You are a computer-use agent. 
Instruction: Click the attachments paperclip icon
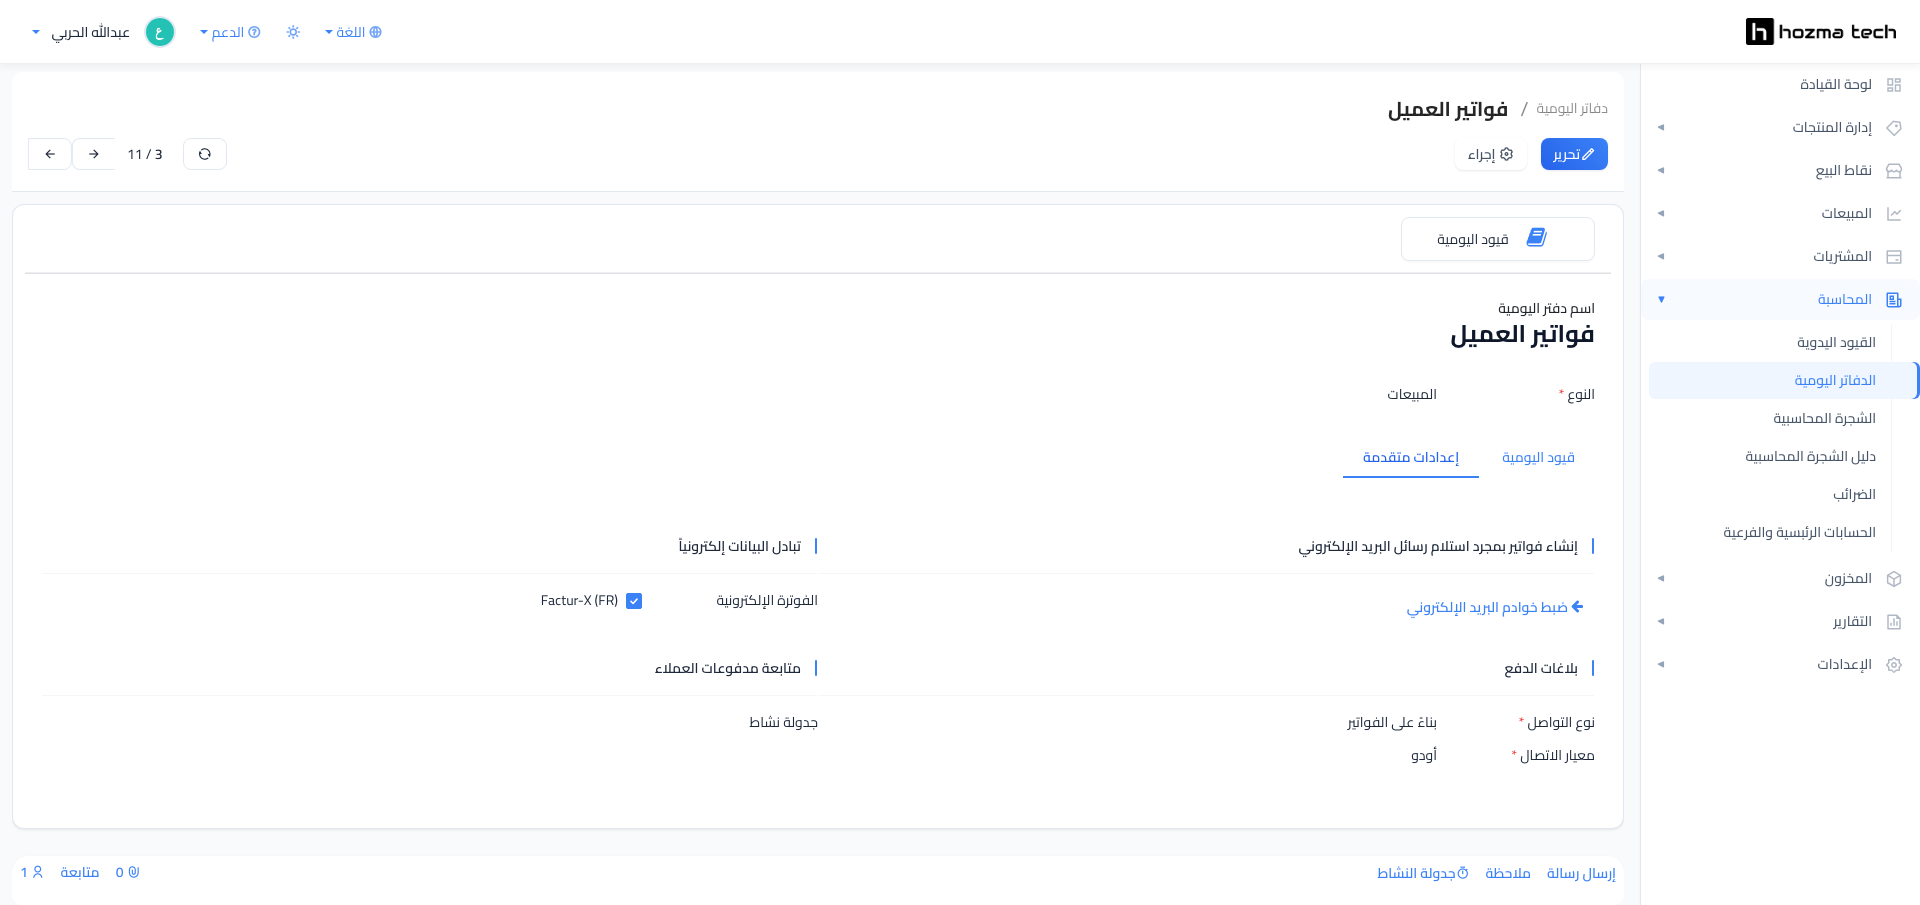134,872
